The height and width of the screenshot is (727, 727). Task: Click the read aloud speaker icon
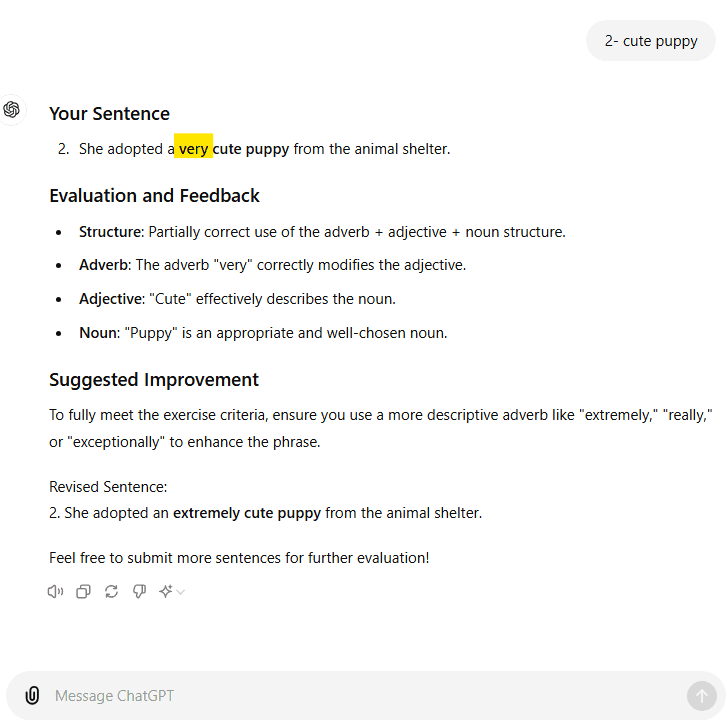pos(55,591)
